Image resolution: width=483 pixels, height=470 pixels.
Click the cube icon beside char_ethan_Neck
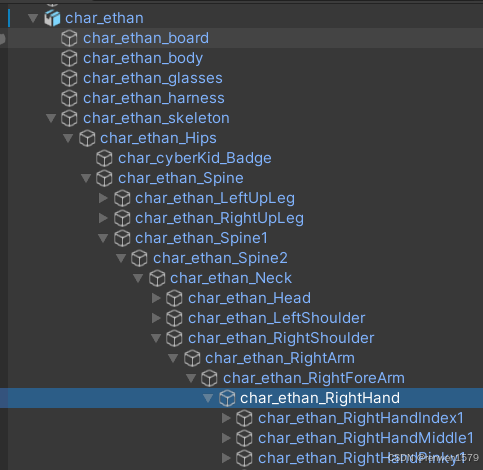[157, 278]
